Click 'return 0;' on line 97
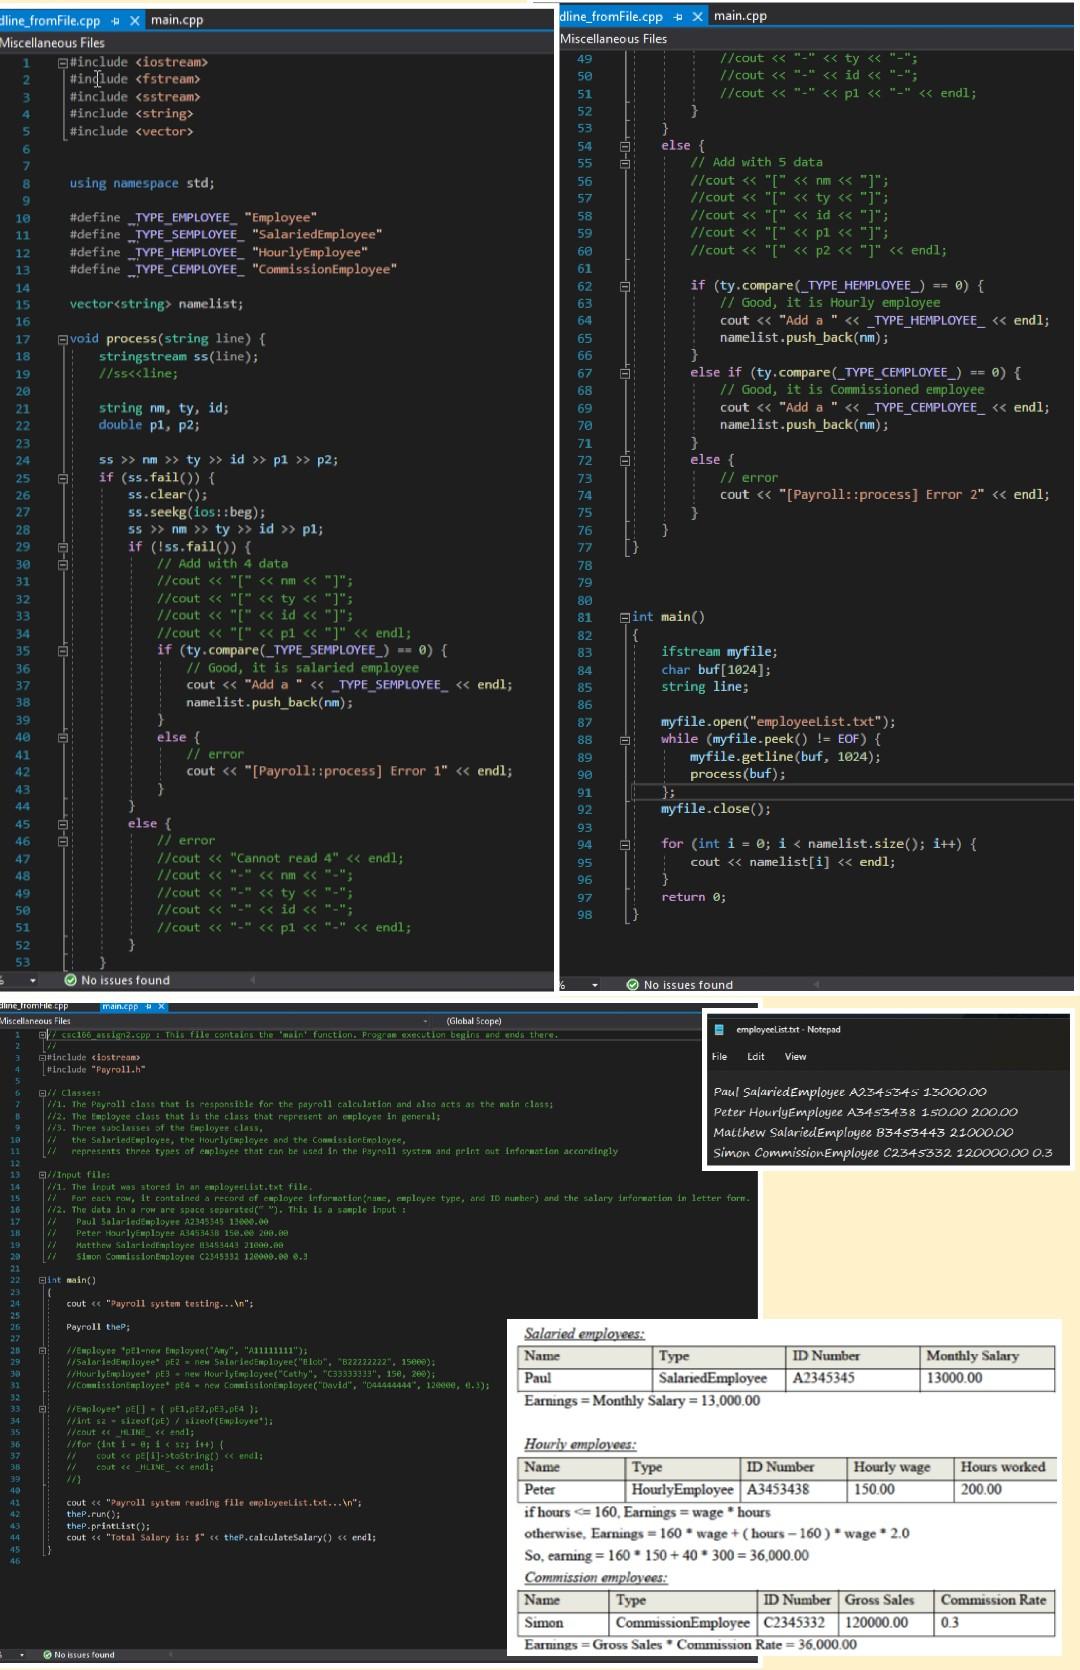The image size is (1080, 1670). pos(693,897)
